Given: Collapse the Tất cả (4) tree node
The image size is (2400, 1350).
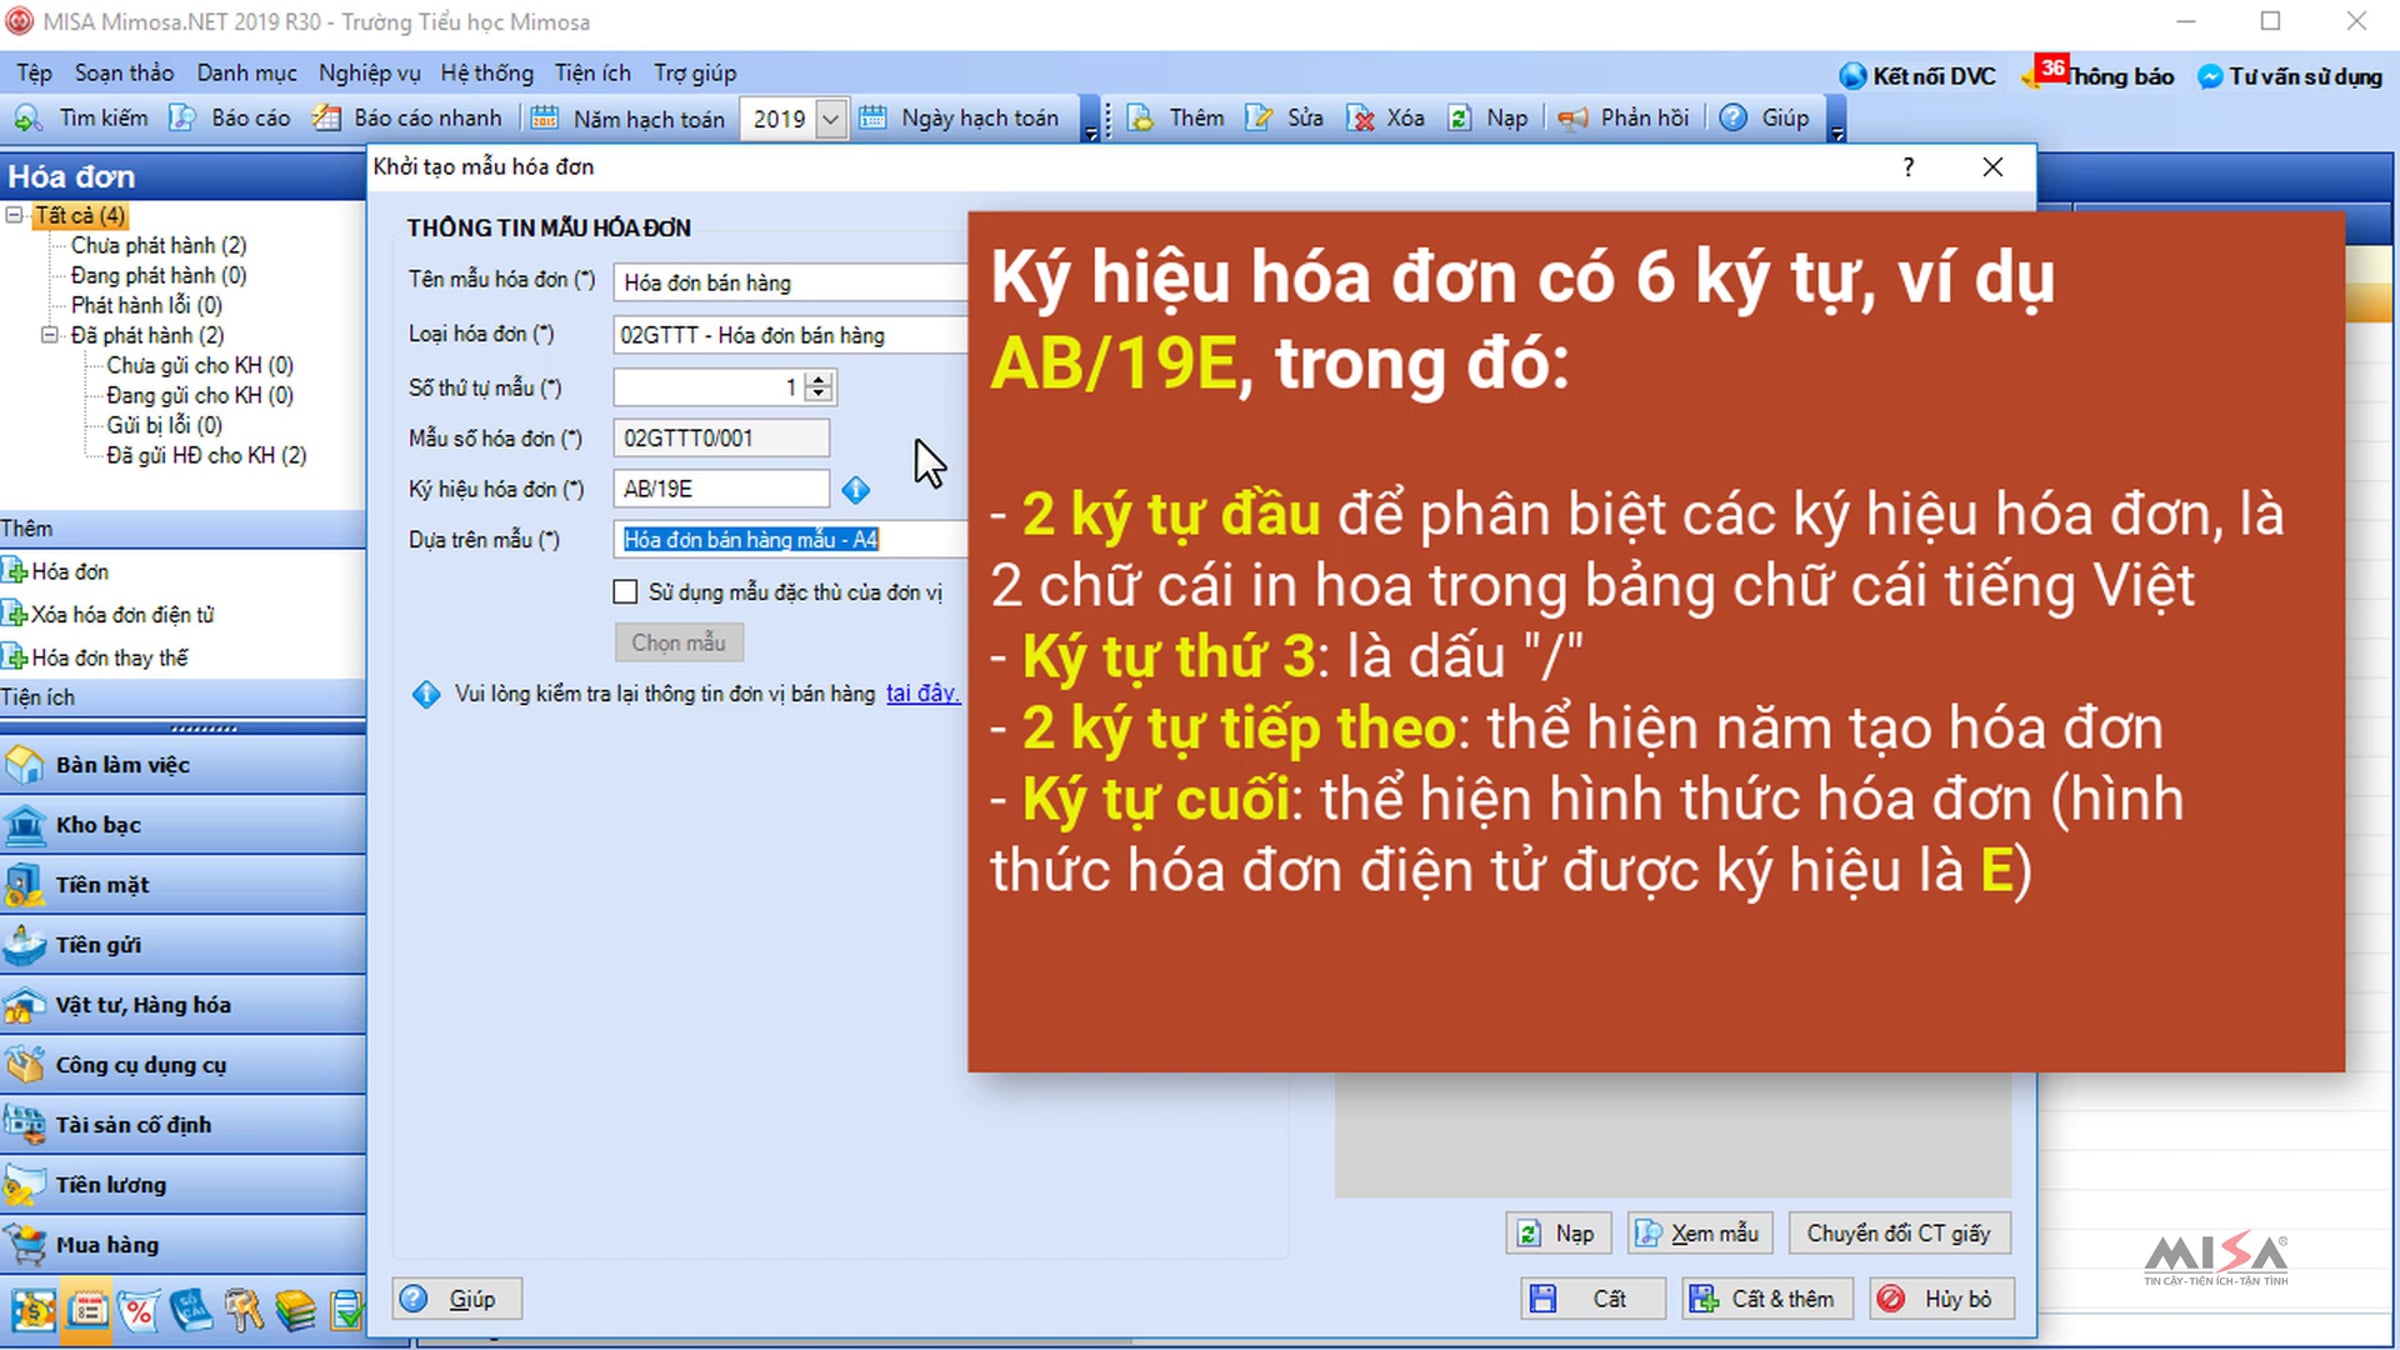Looking at the screenshot, I should tap(14, 215).
